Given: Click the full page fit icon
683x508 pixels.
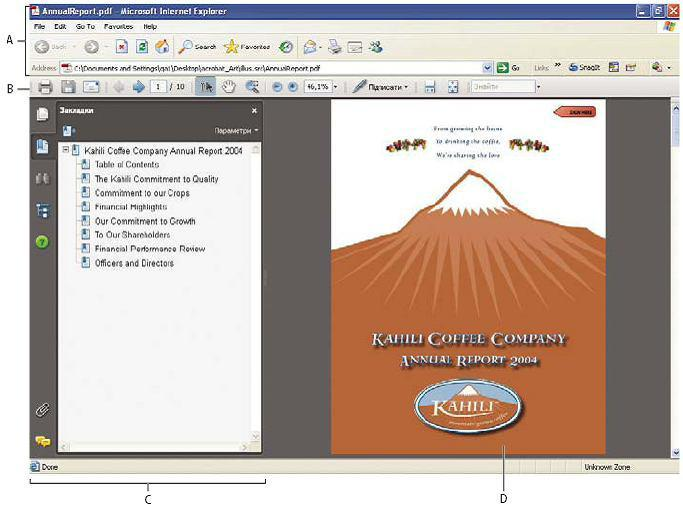Looking at the screenshot, I should [x=453, y=87].
